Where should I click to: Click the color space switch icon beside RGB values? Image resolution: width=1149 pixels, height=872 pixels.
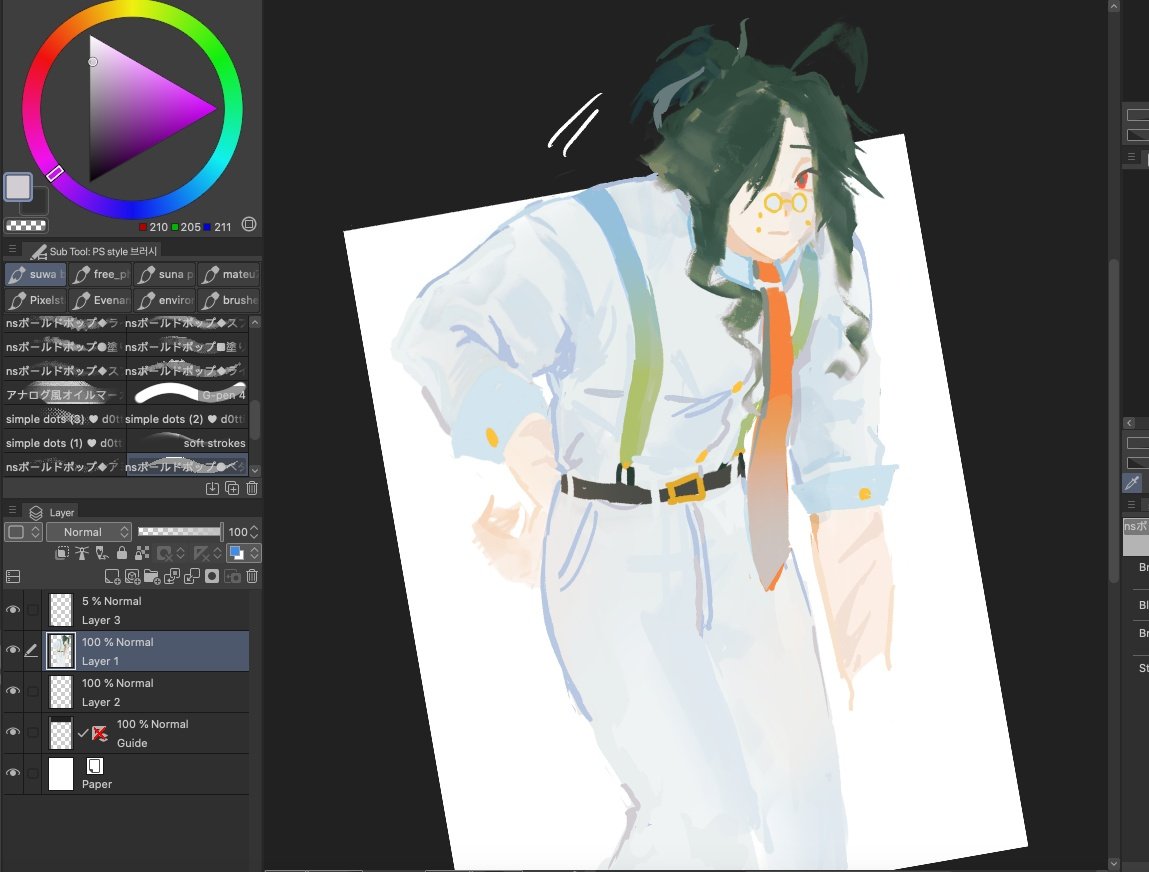tap(249, 224)
